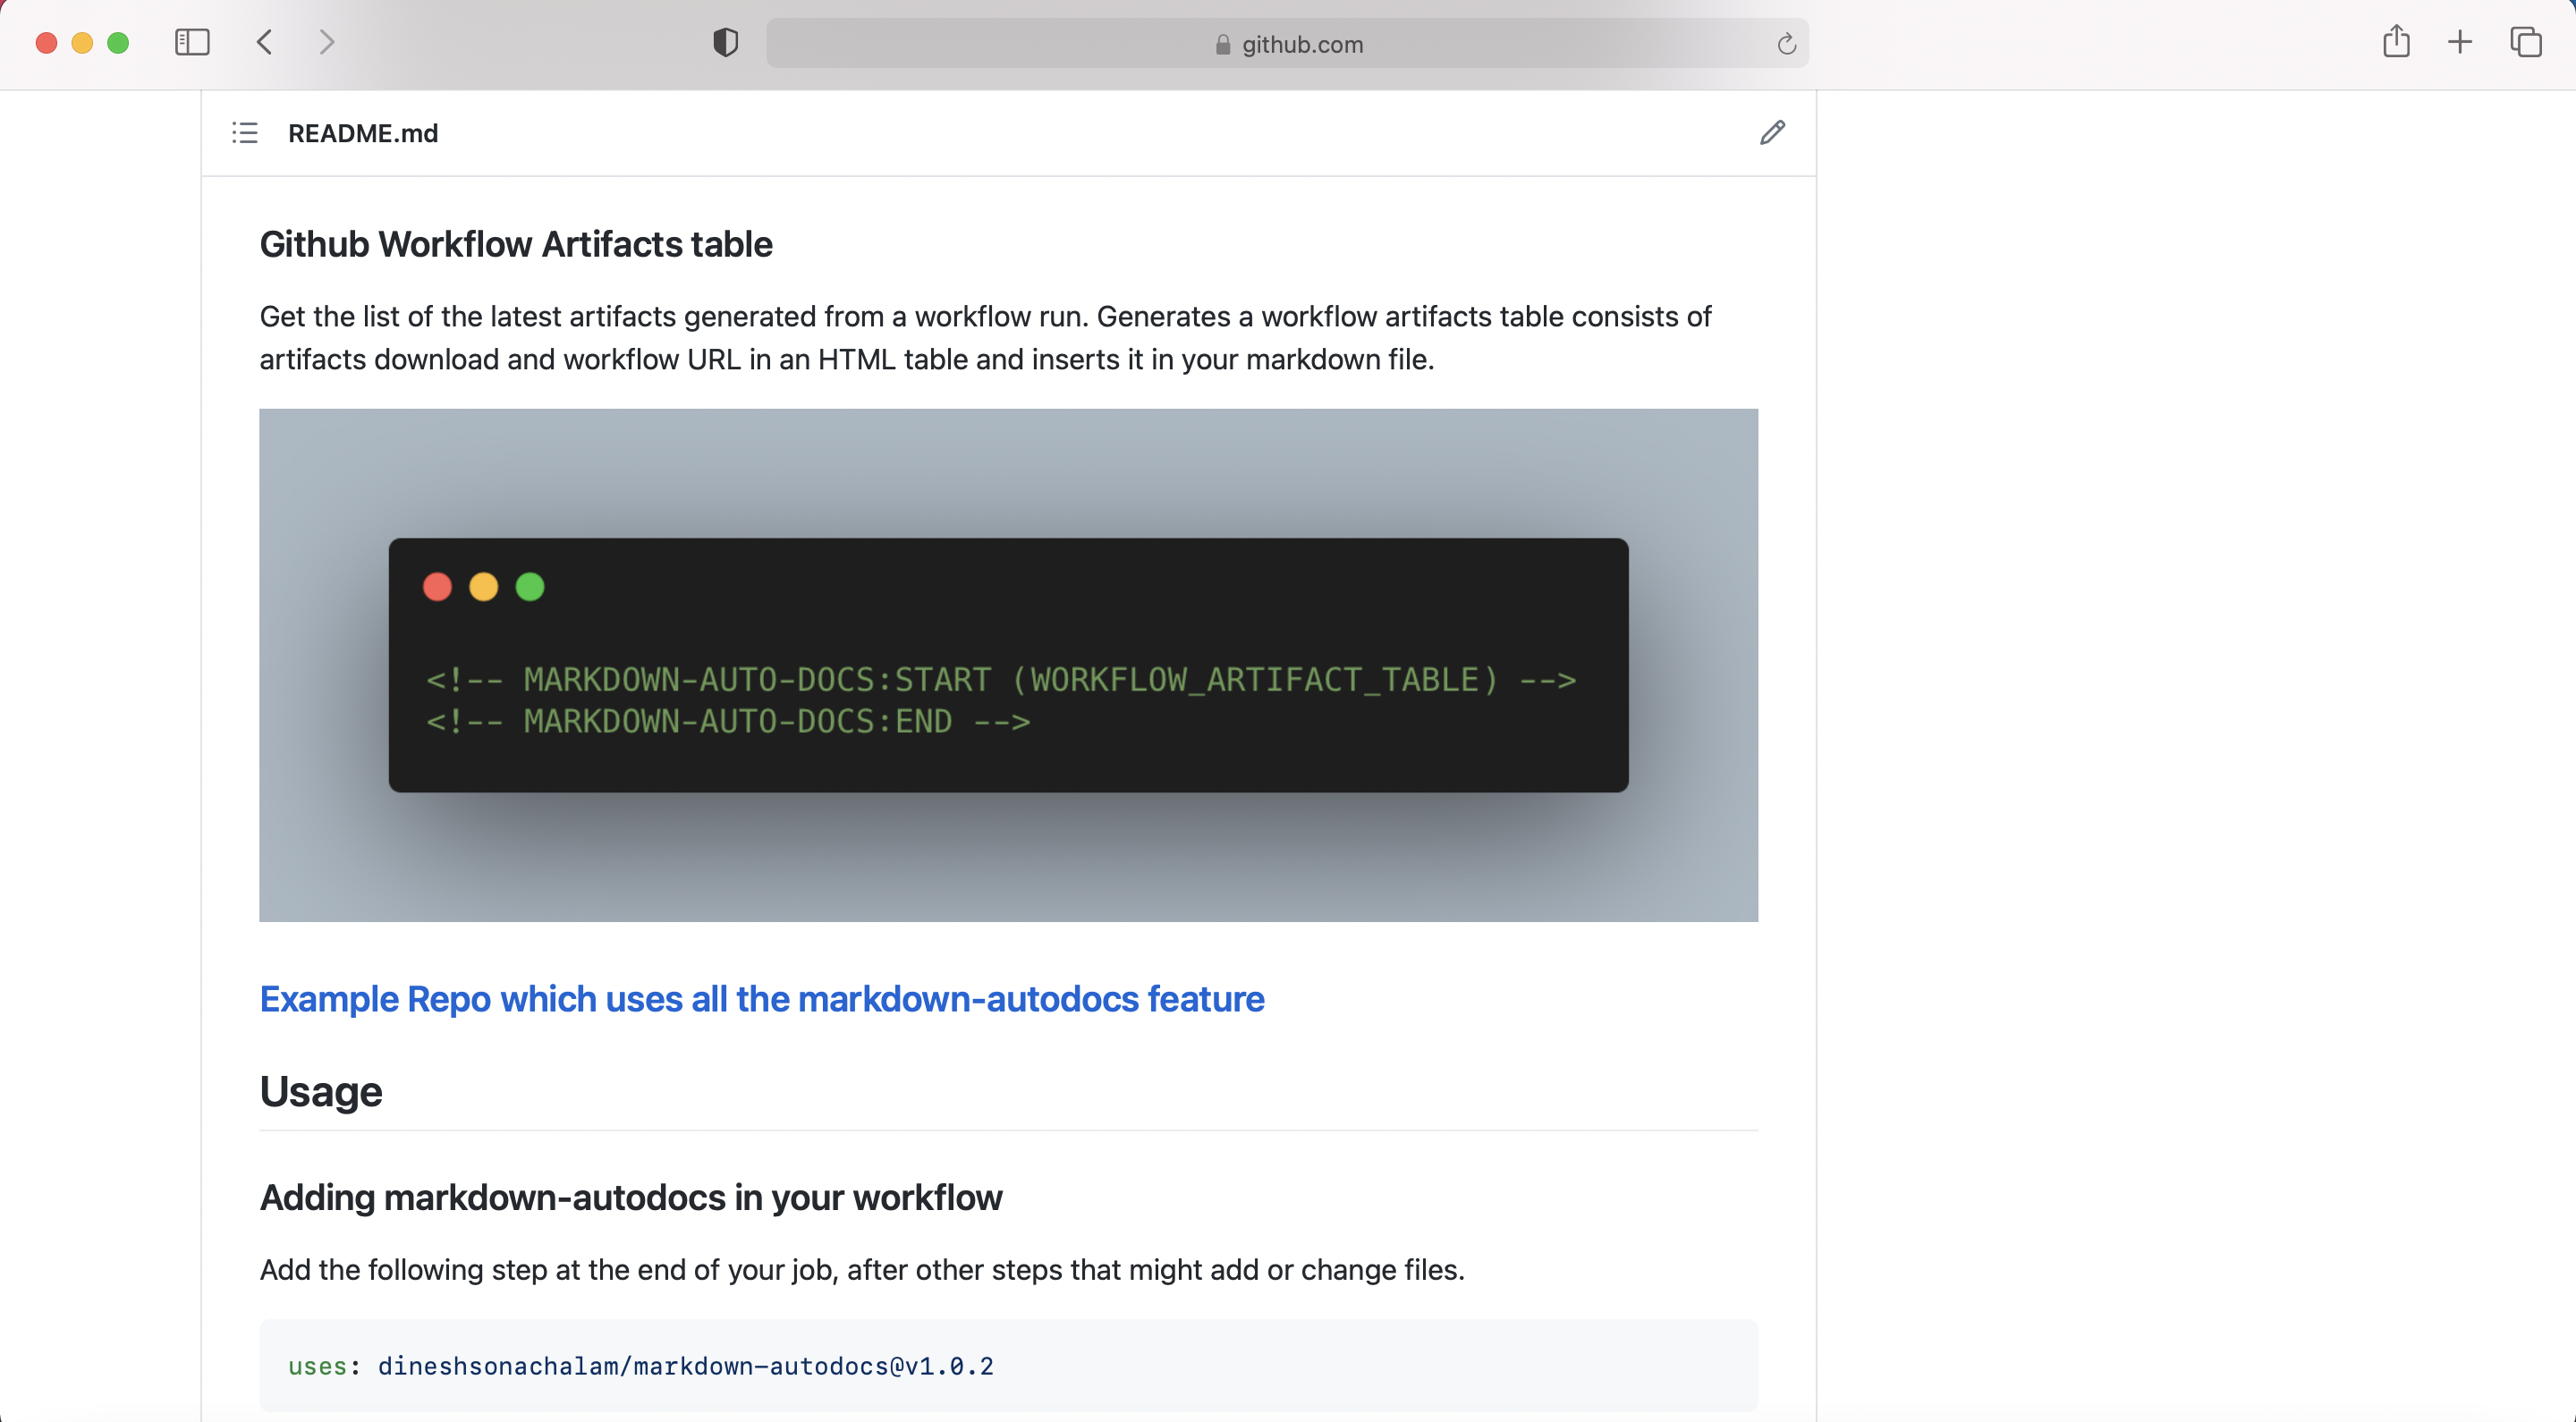The image size is (2576, 1422).
Task: Toggle fullscreen with the green traffic light
Action: (x=118, y=42)
